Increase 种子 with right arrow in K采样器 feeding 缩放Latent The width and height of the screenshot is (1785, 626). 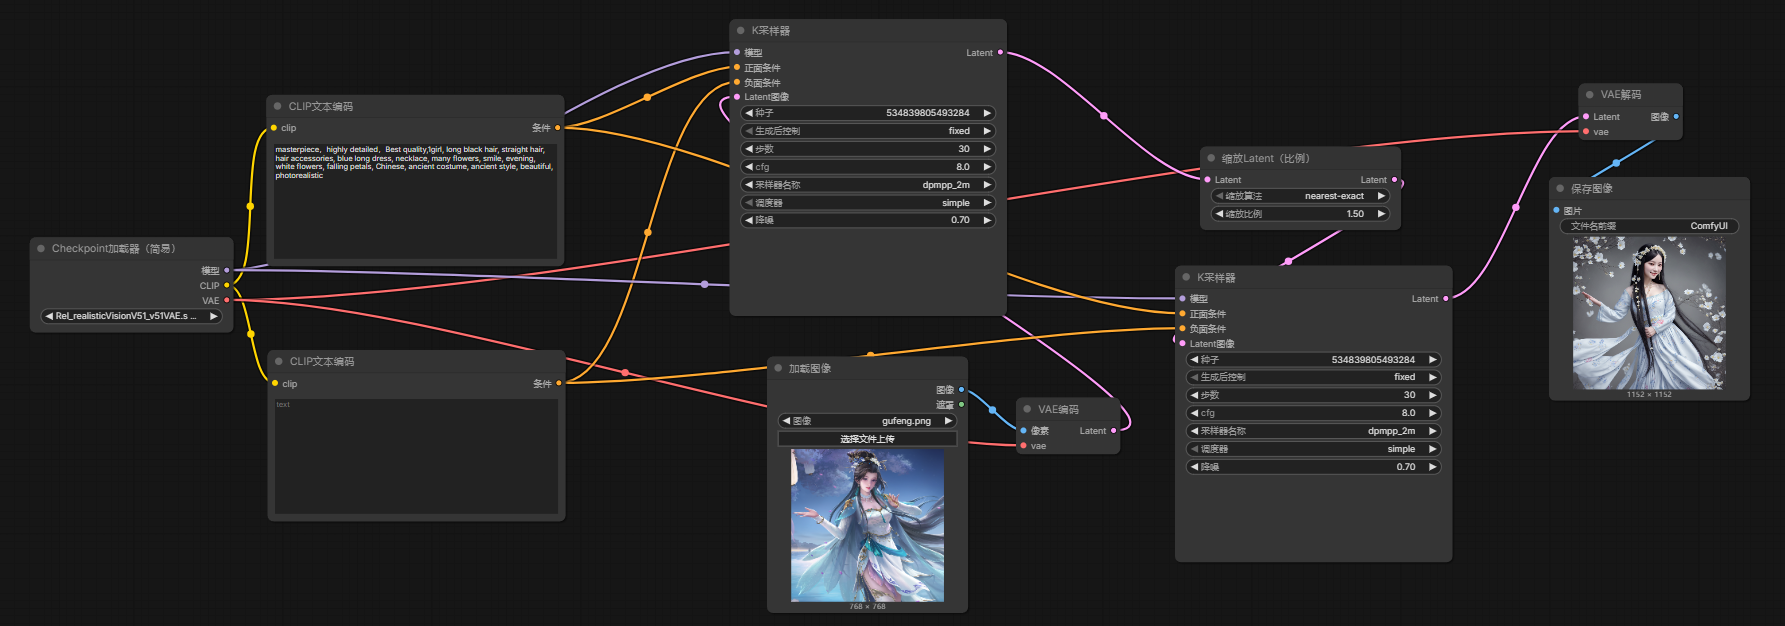tap(987, 113)
